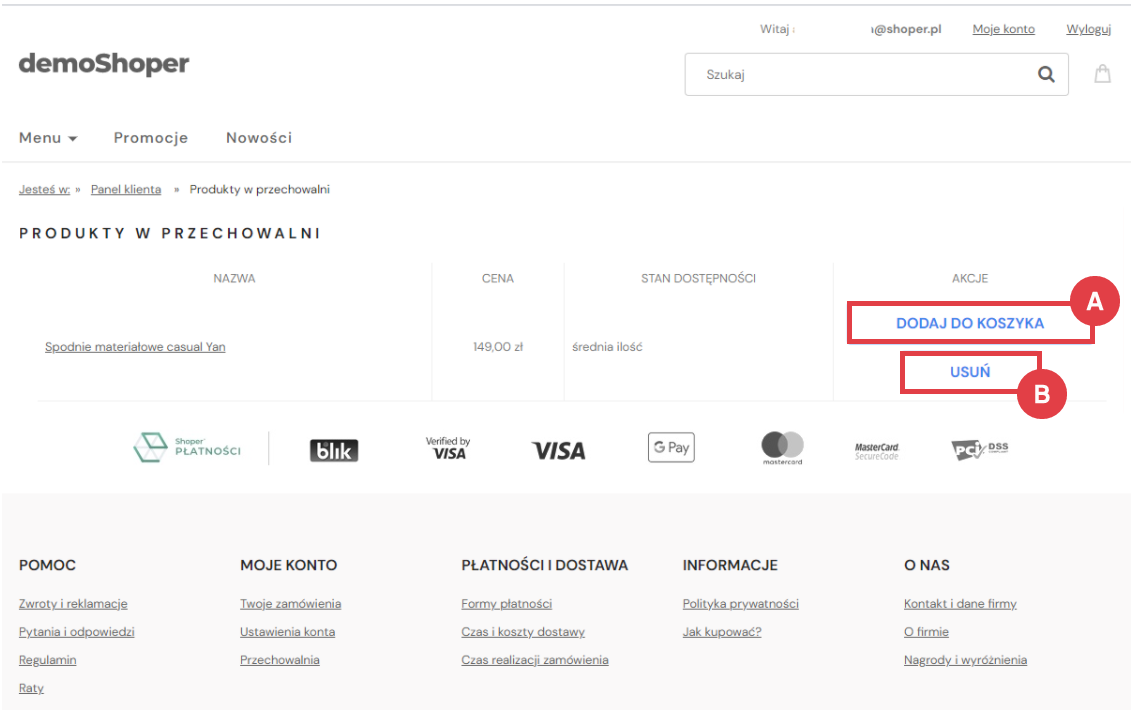Click the demoShoper logo
1135x710 pixels.
[x=104, y=64]
